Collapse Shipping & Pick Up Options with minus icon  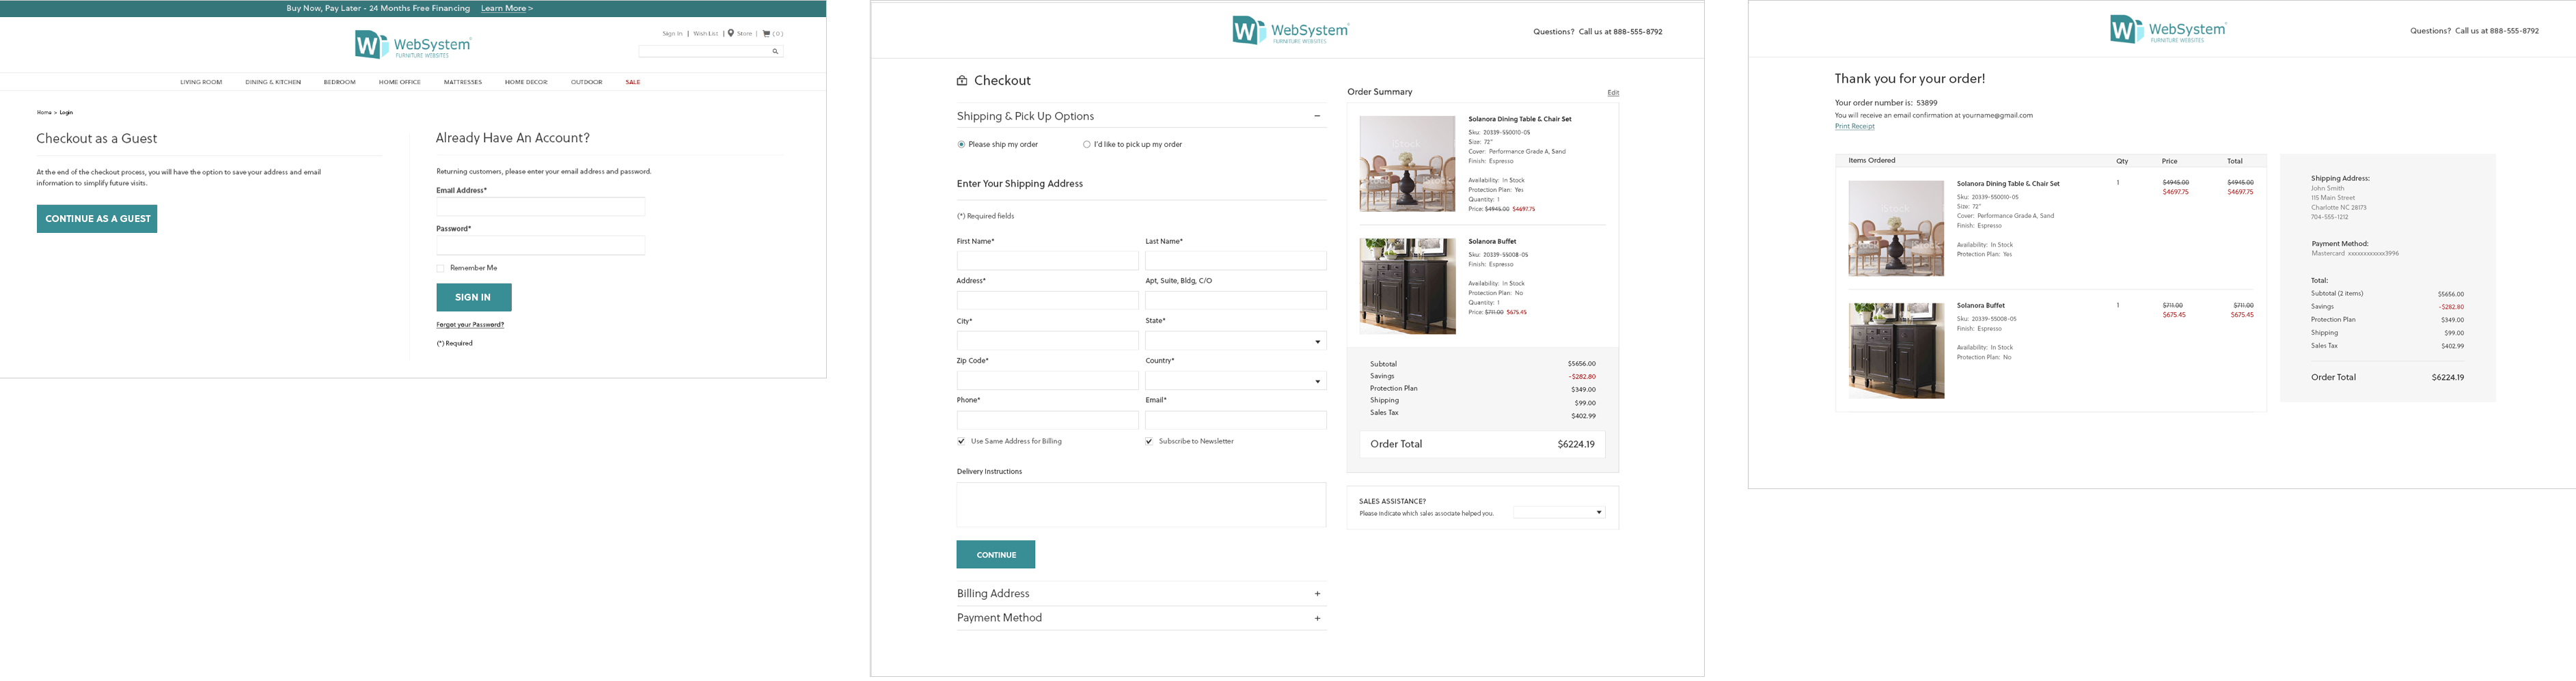1317,116
